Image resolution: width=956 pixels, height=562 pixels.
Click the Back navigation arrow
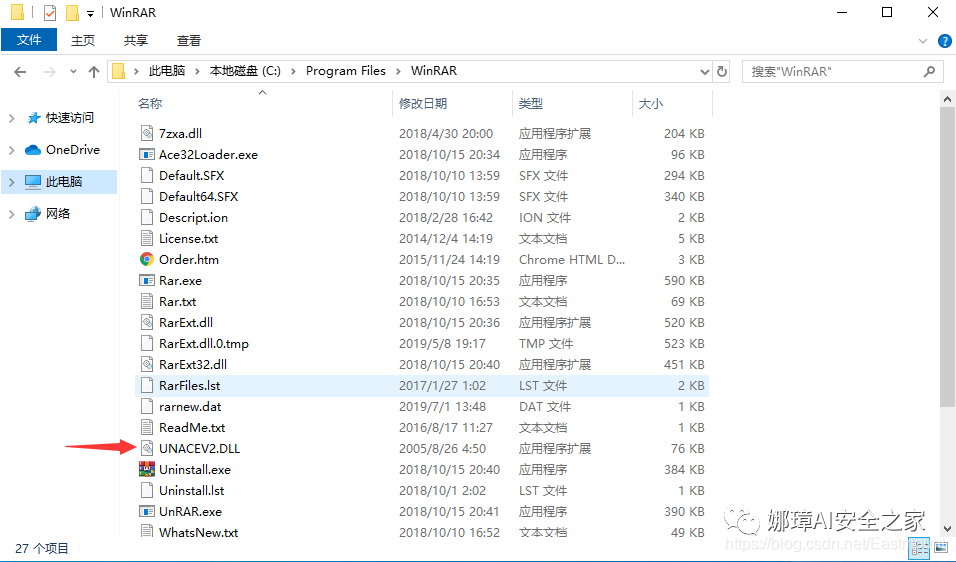coord(20,72)
